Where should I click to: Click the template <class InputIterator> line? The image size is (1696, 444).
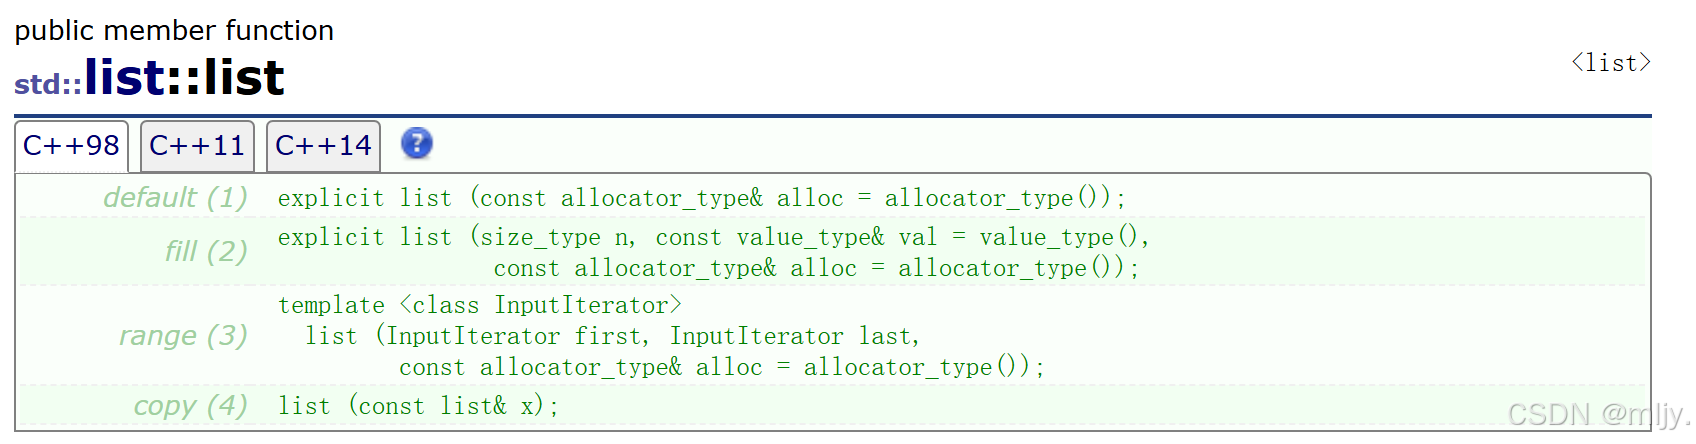480,305
